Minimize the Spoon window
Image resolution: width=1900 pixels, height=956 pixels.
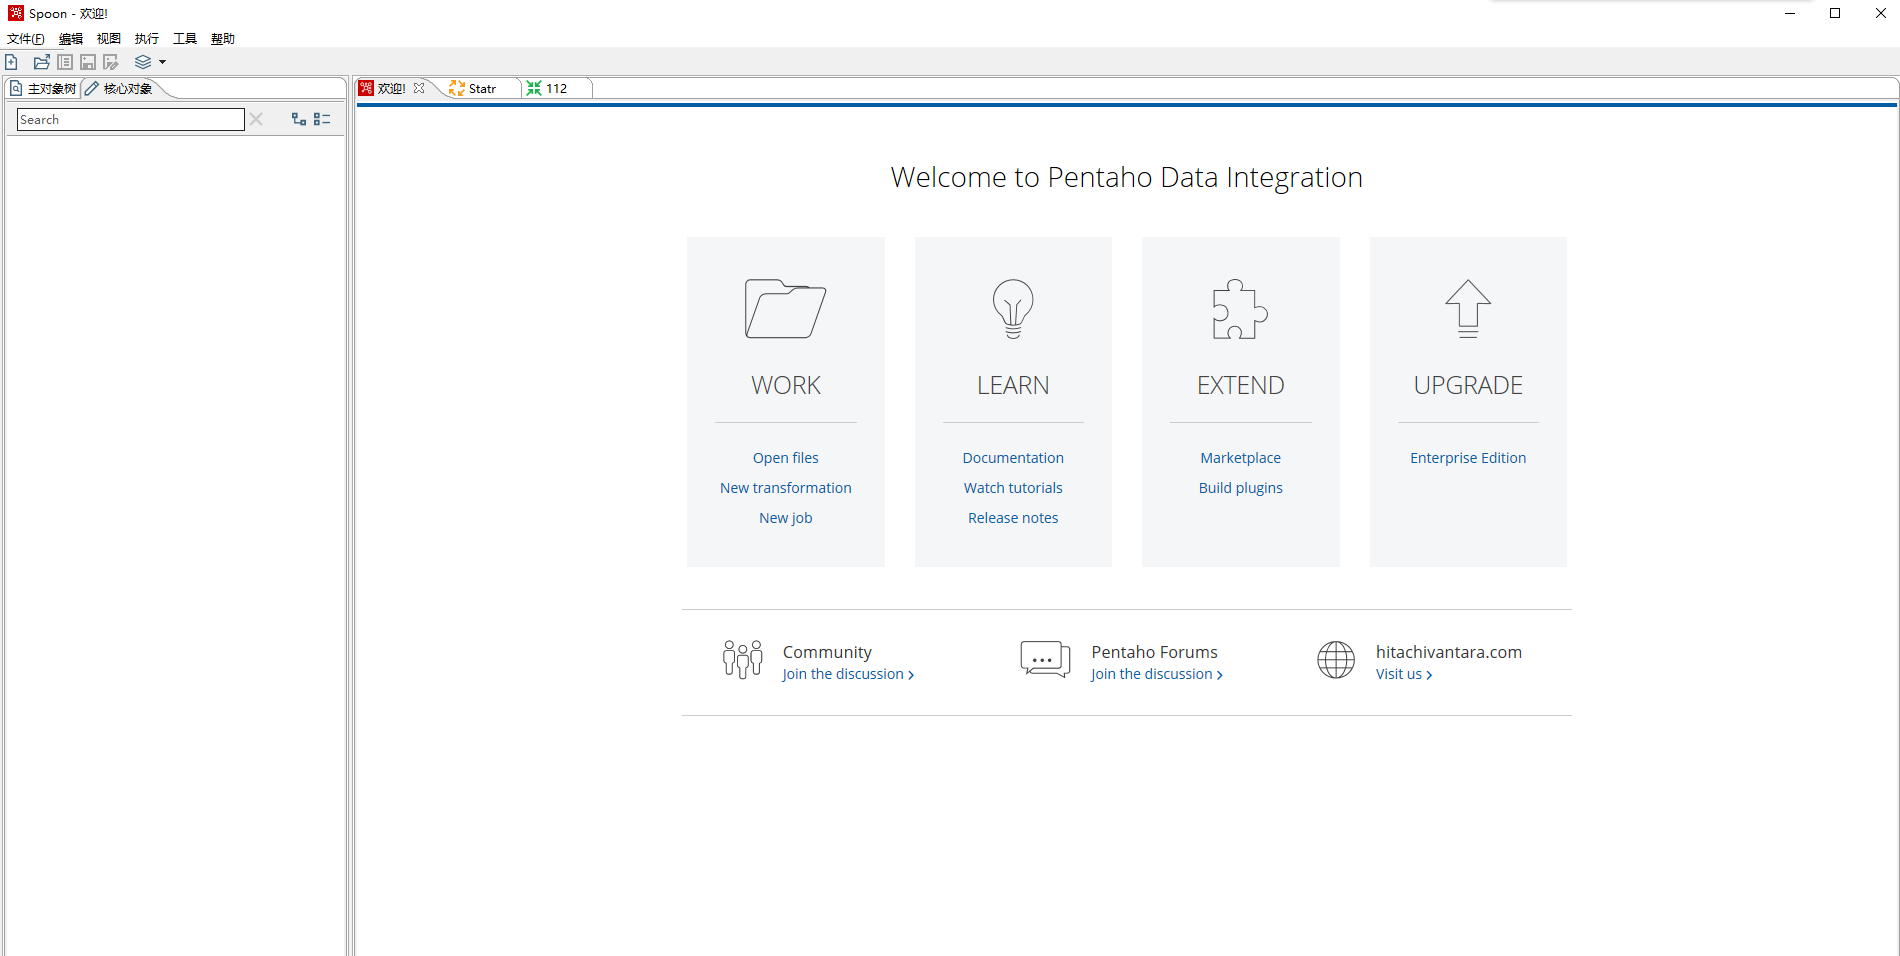(x=1790, y=13)
